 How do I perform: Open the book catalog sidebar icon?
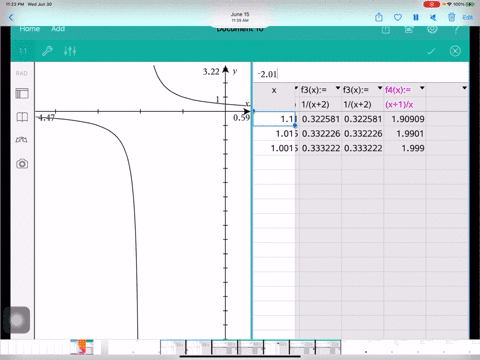(22, 117)
